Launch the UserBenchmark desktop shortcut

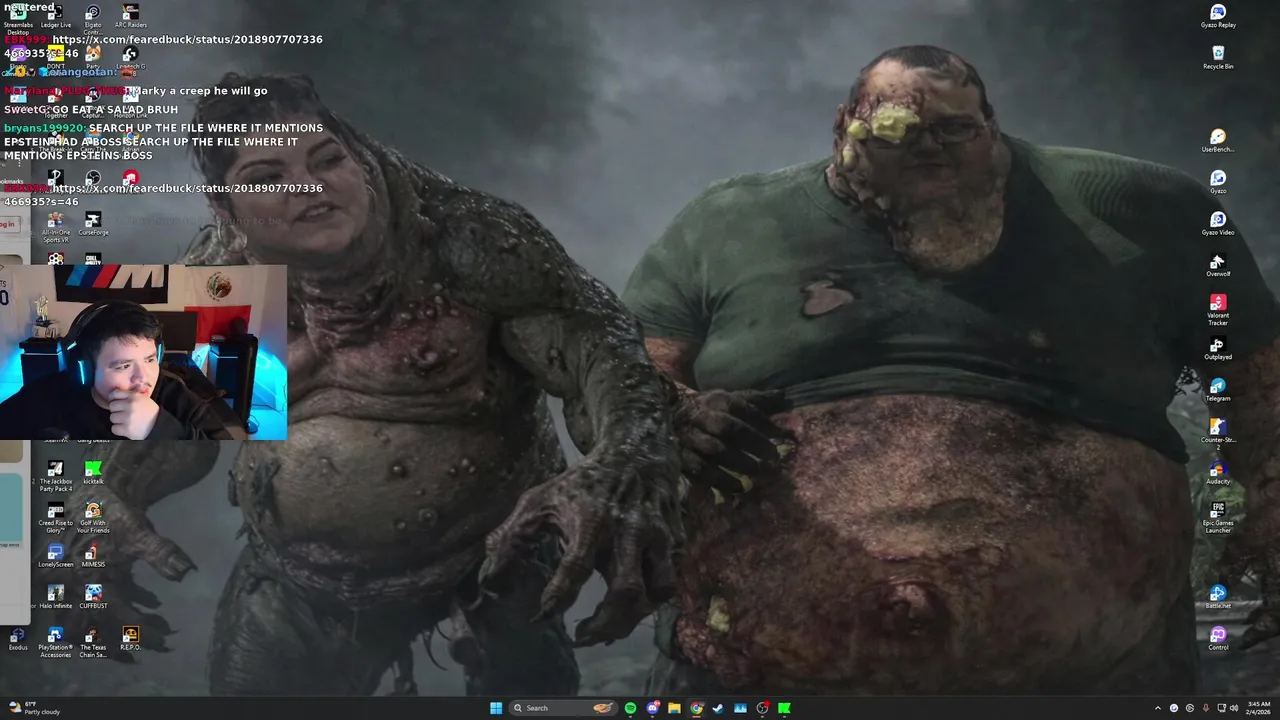(1218, 141)
